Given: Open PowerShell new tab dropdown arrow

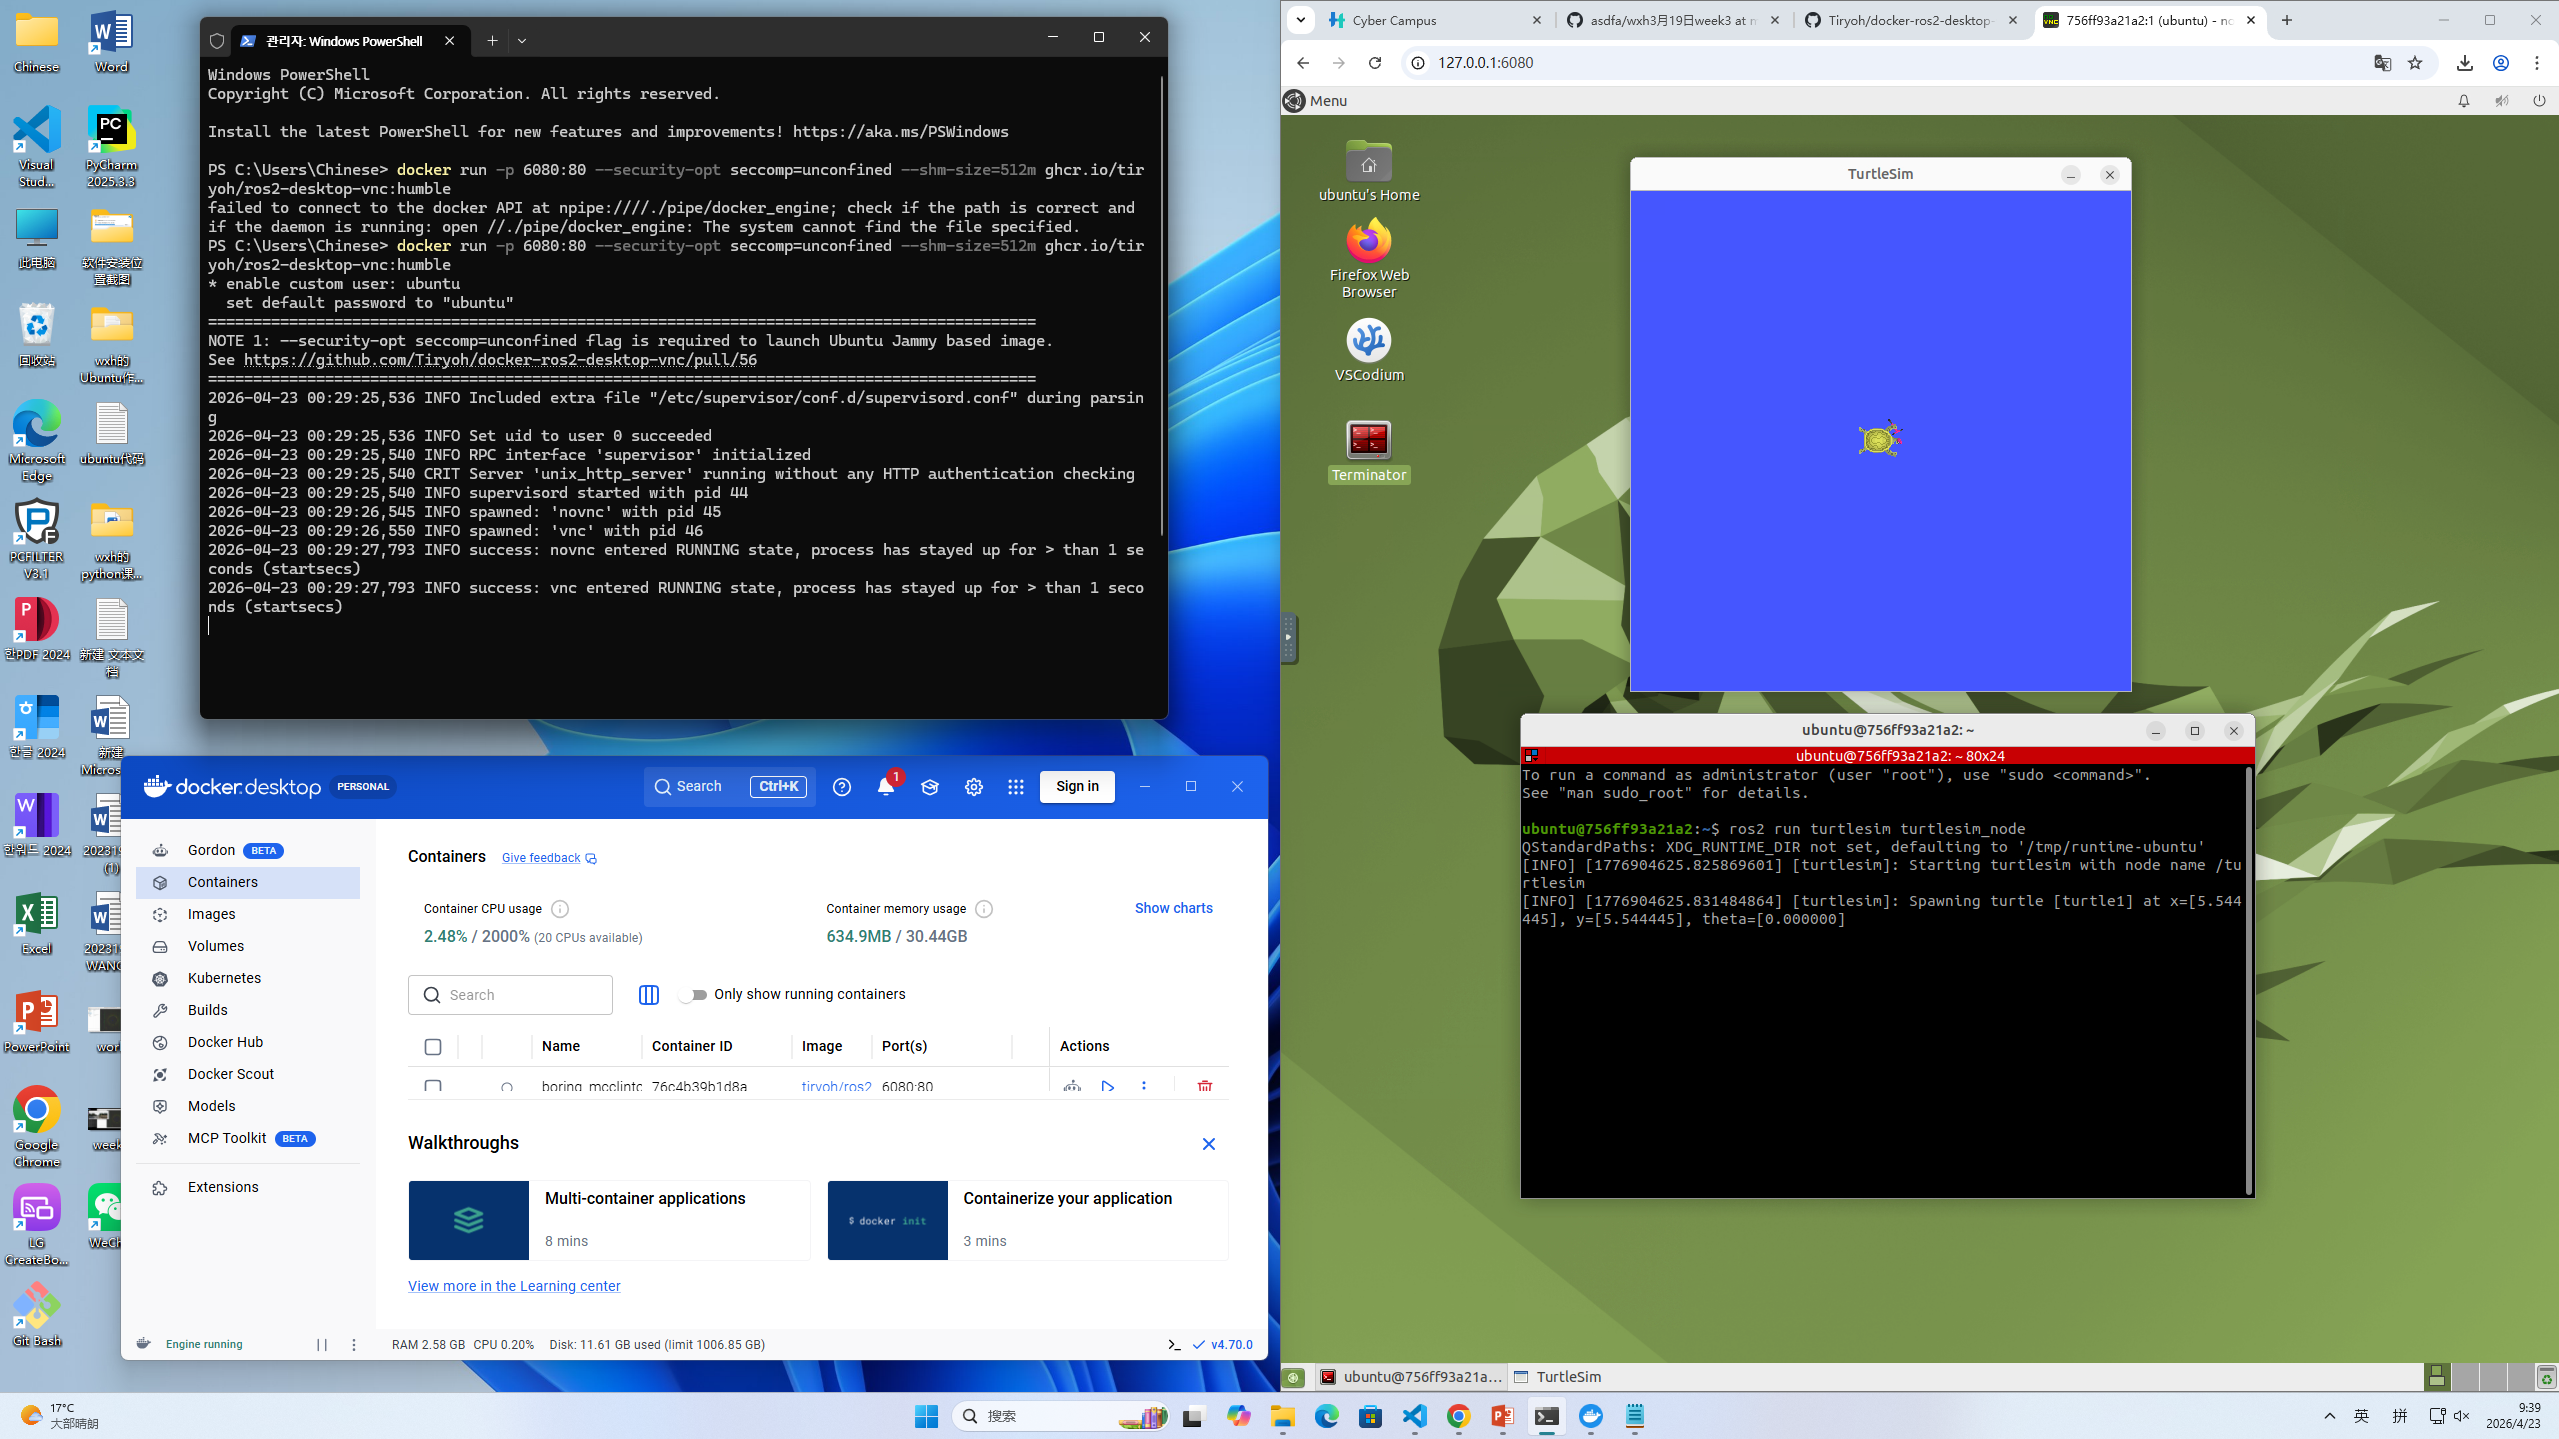Looking at the screenshot, I should click(x=522, y=41).
